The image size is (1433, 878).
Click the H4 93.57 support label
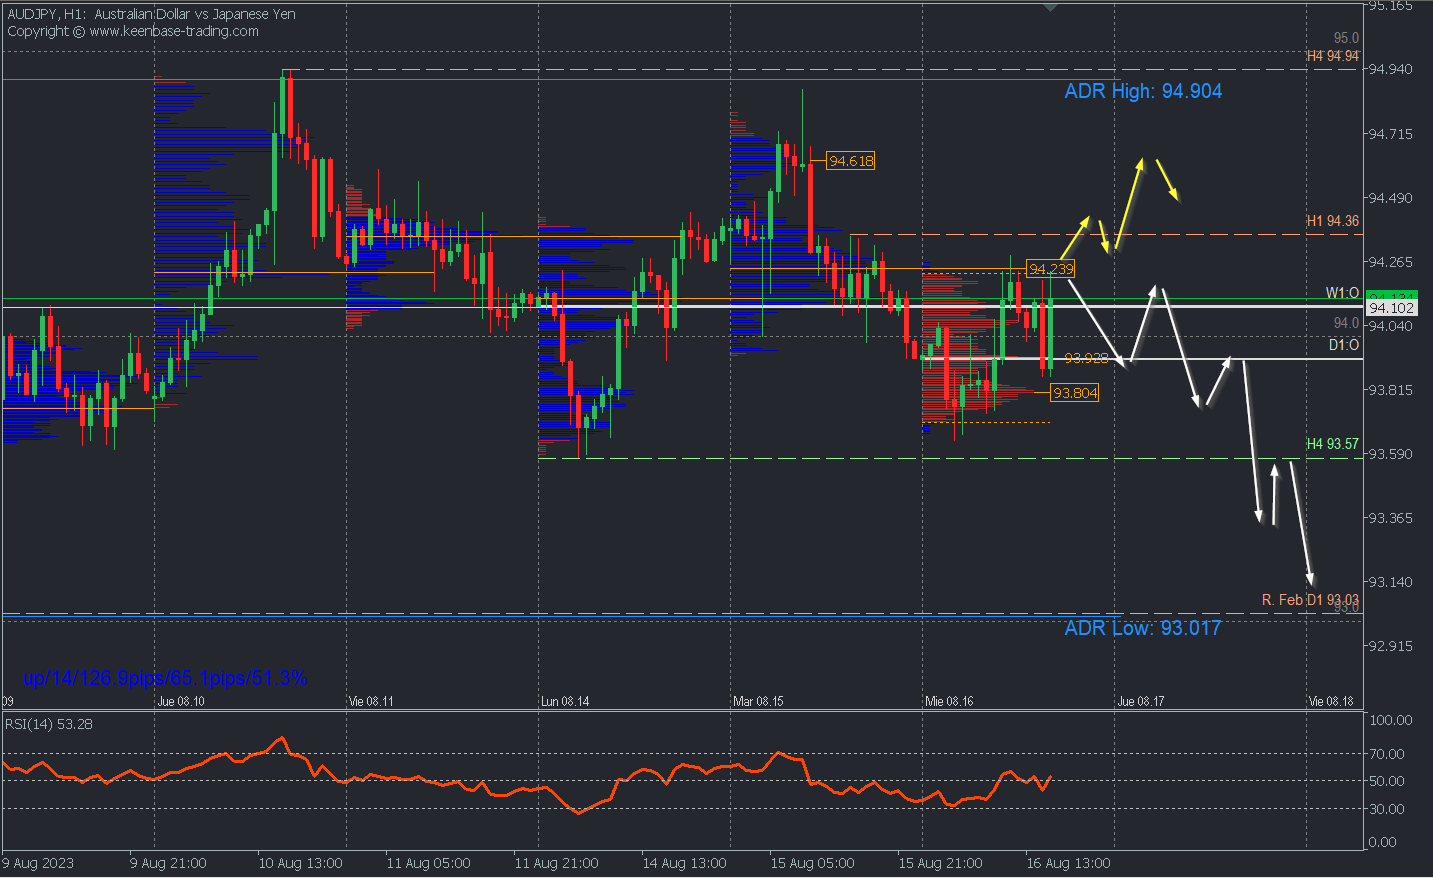[x=1333, y=444]
